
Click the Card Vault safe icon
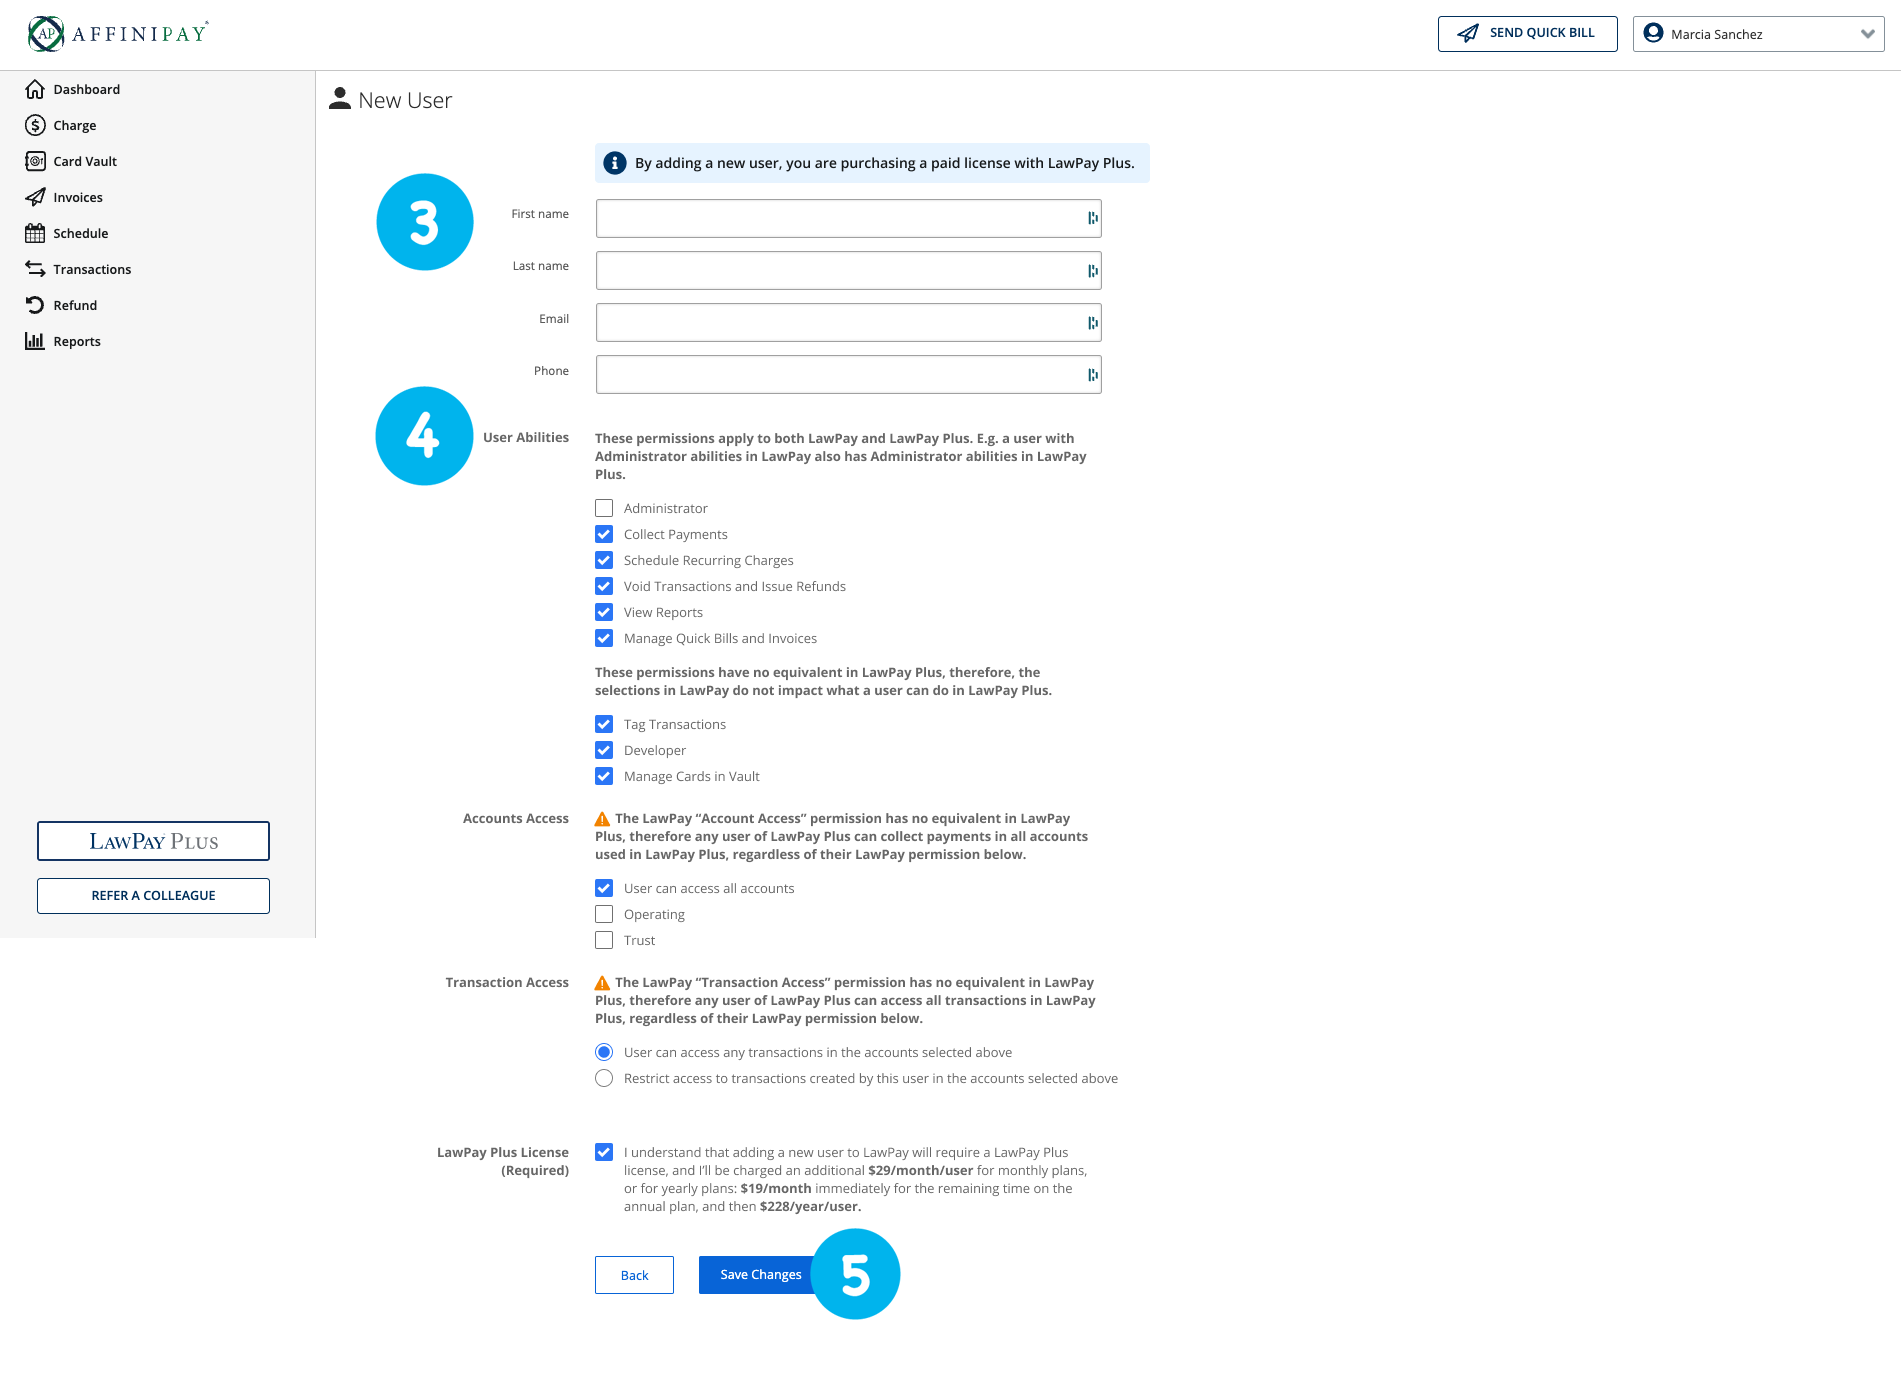pyautogui.click(x=35, y=161)
